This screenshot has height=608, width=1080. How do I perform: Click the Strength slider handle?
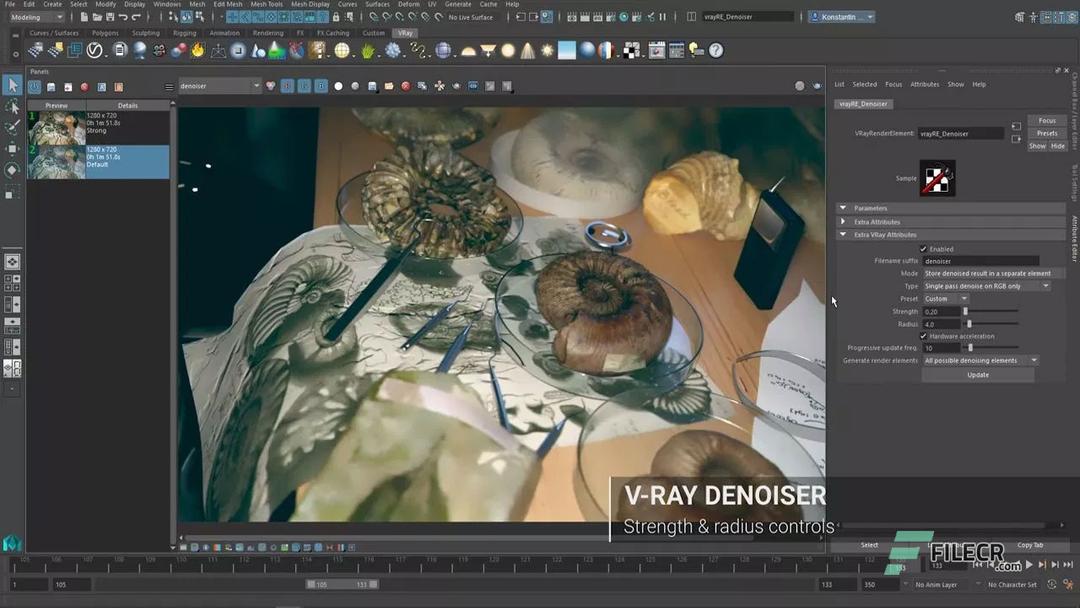tap(966, 311)
